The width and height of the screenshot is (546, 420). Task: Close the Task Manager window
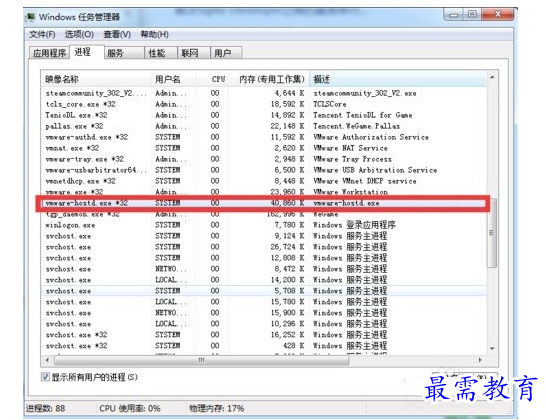coord(498,15)
